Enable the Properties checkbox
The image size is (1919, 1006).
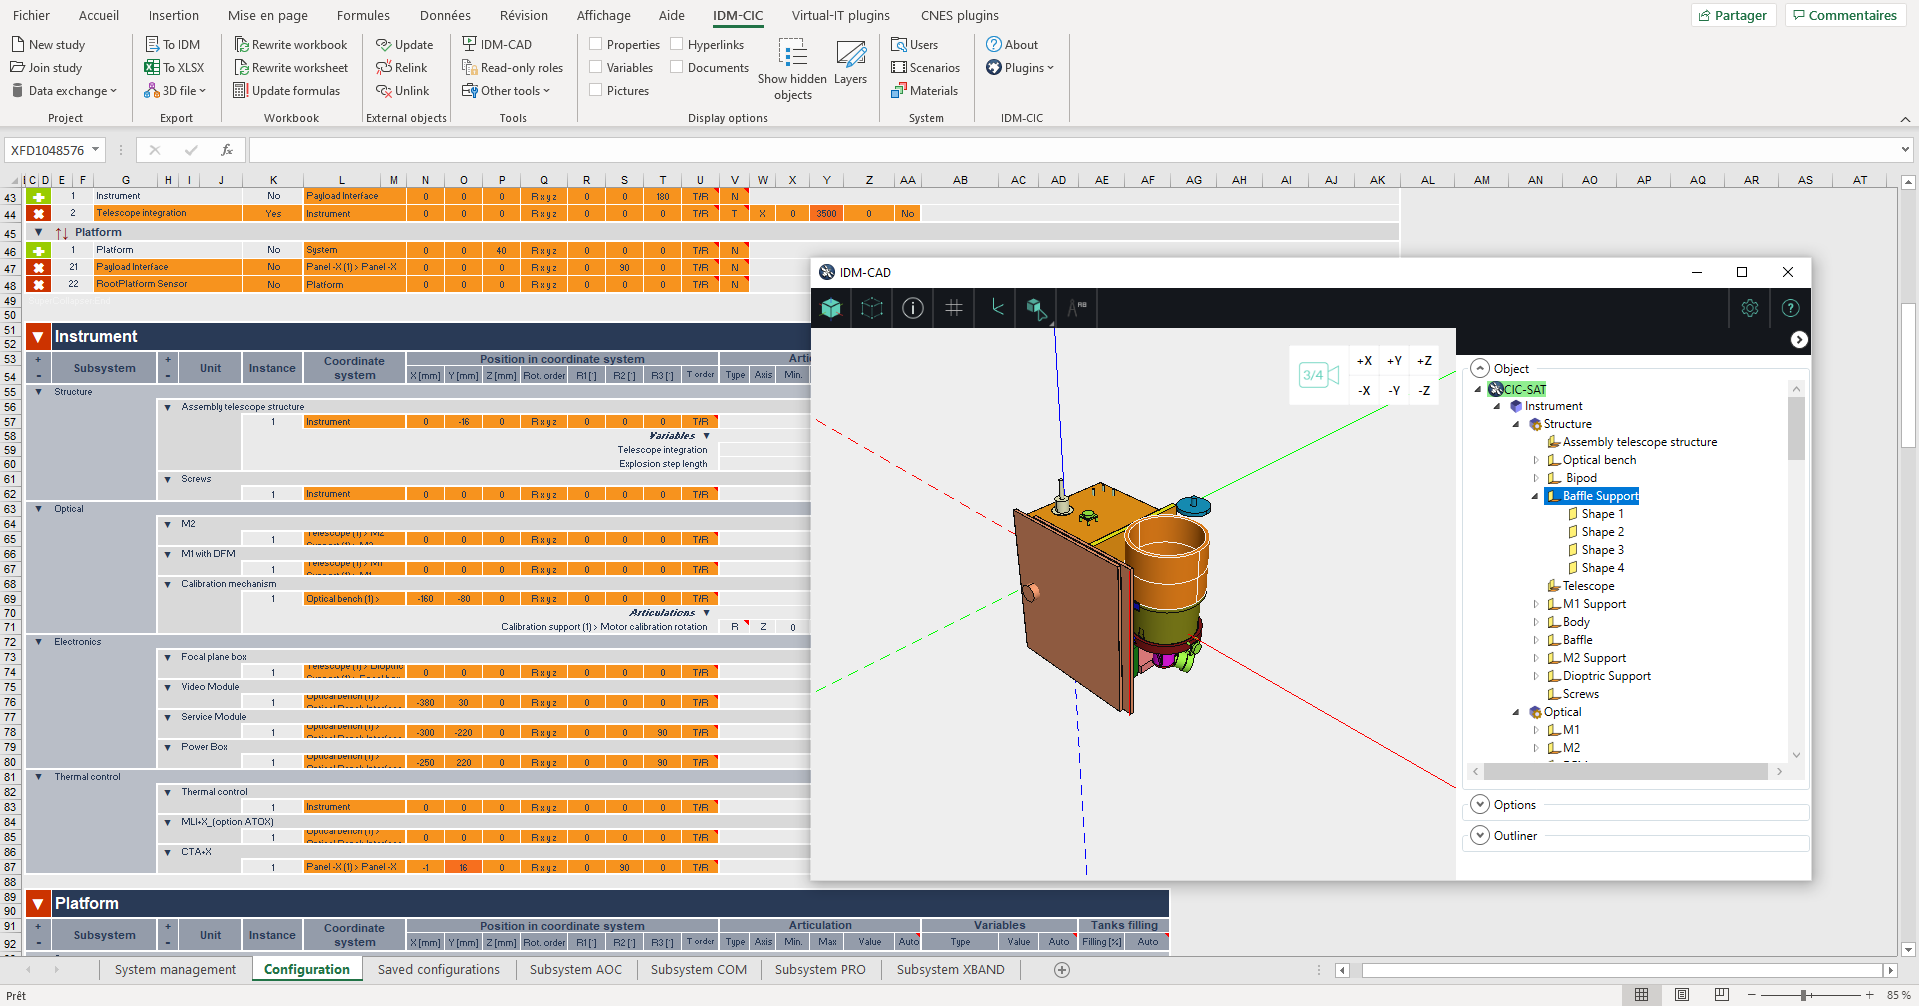pyautogui.click(x=596, y=44)
